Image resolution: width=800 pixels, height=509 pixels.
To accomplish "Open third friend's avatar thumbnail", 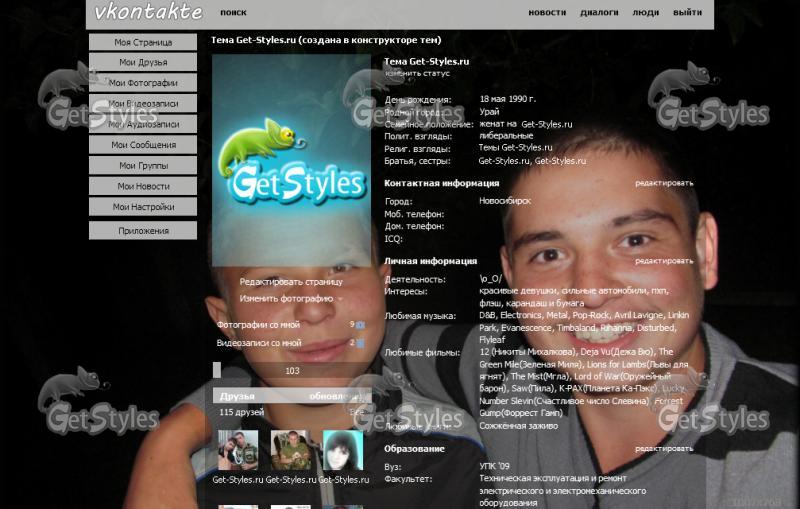I will click(x=343, y=451).
